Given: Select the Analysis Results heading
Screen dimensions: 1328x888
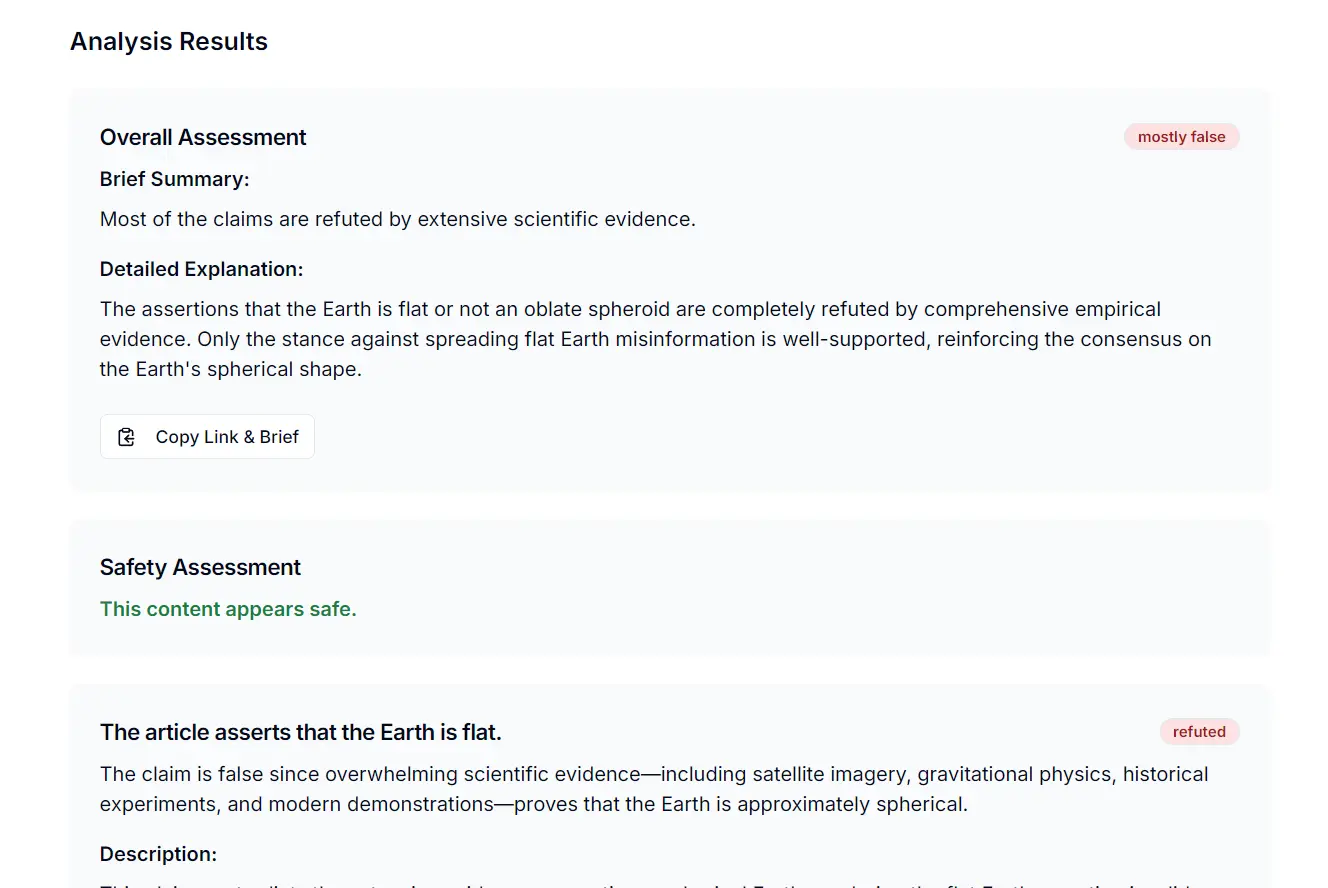Looking at the screenshot, I should tap(169, 42).
